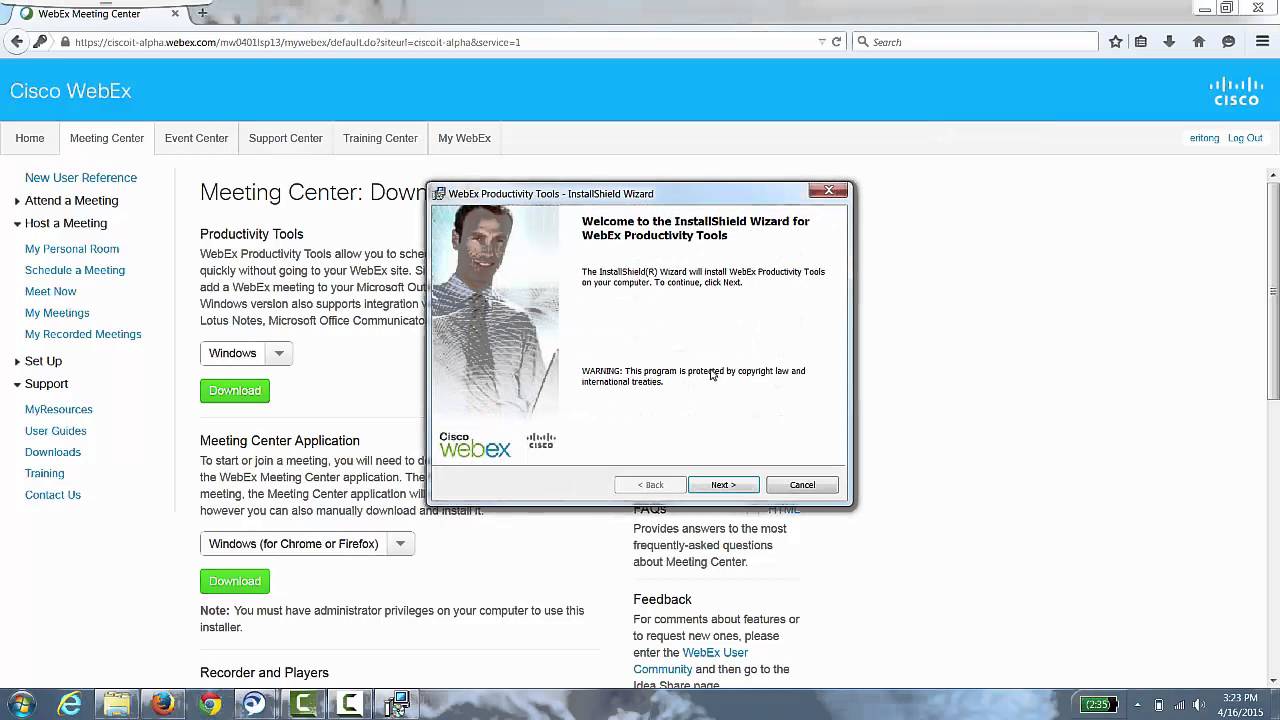The height and width of the screenshot is (720, 1280).
Task: Open the My Meetings link
Action: [57, 313]
